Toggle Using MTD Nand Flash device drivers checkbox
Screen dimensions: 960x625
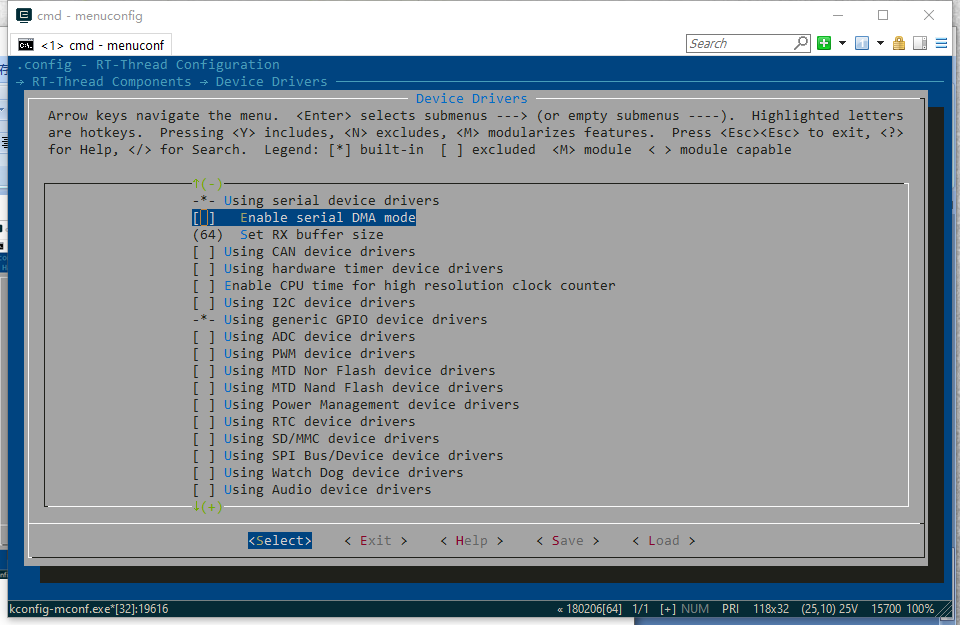pos(204,388)
